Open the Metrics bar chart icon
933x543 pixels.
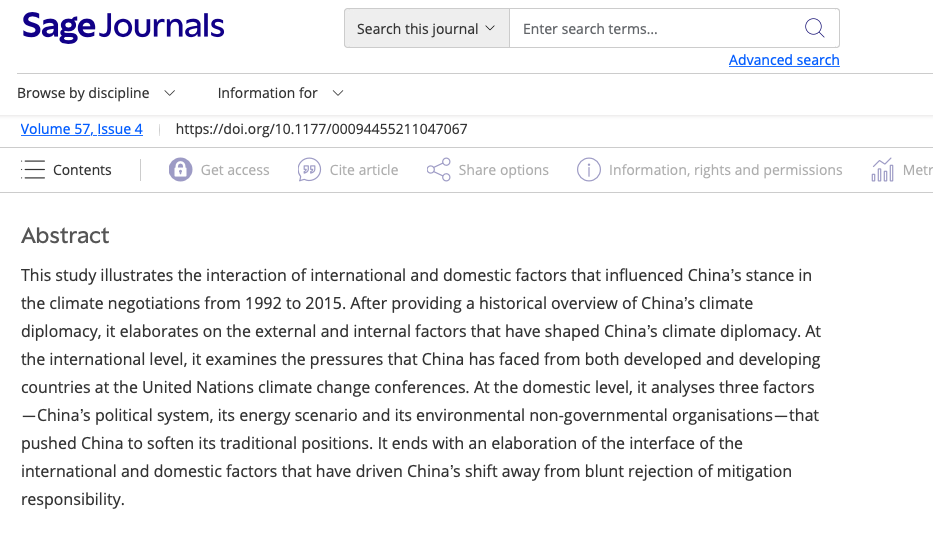point(882,170)
